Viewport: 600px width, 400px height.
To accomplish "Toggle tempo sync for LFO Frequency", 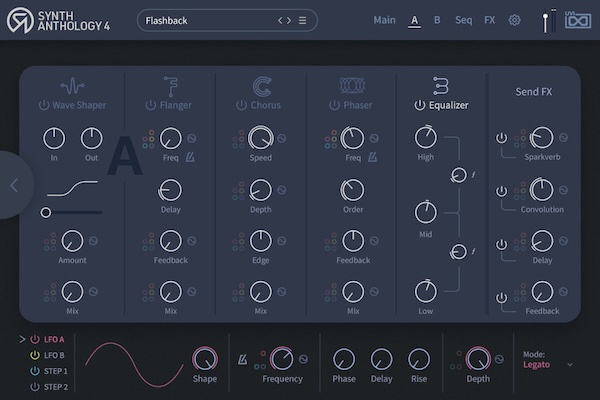I will pyautogui.click(x=242, y=359).
